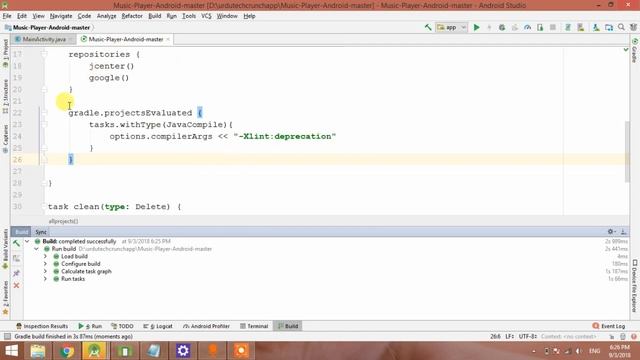
Task: Click Attach debugger to Android process icon
Action: [540, 27]
